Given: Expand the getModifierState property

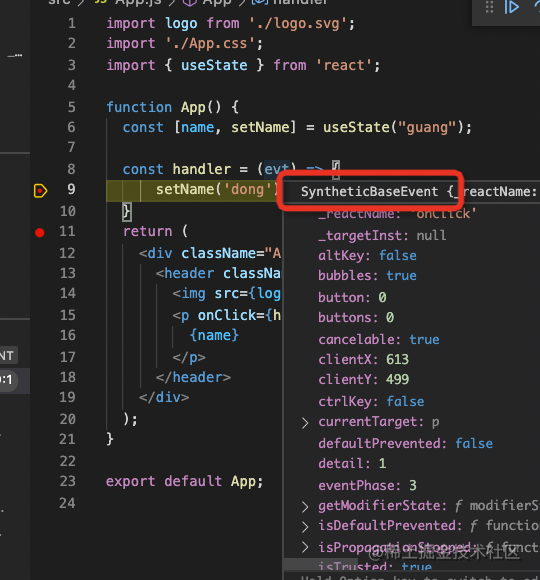Looking at the screenshot, I should click(x=305, y=507).
